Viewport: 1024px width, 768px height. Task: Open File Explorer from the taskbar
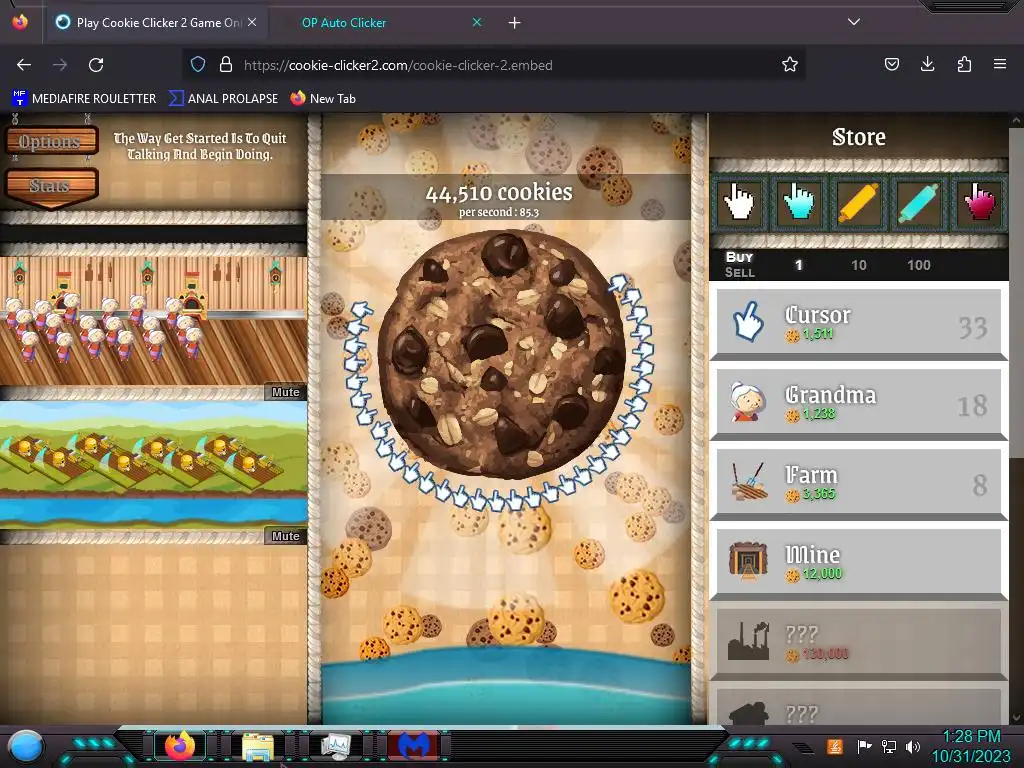tap(258, 747)
